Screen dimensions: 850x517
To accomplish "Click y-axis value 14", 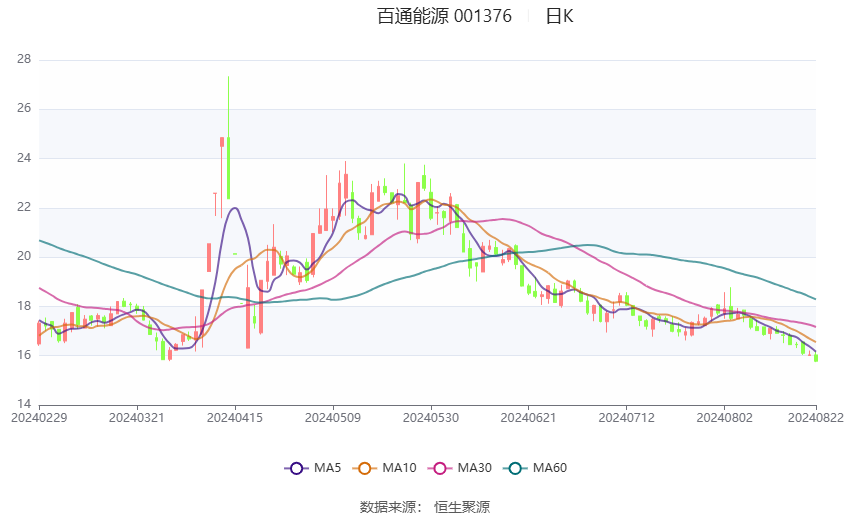I will pyautogui.click(x=24, y=404).
